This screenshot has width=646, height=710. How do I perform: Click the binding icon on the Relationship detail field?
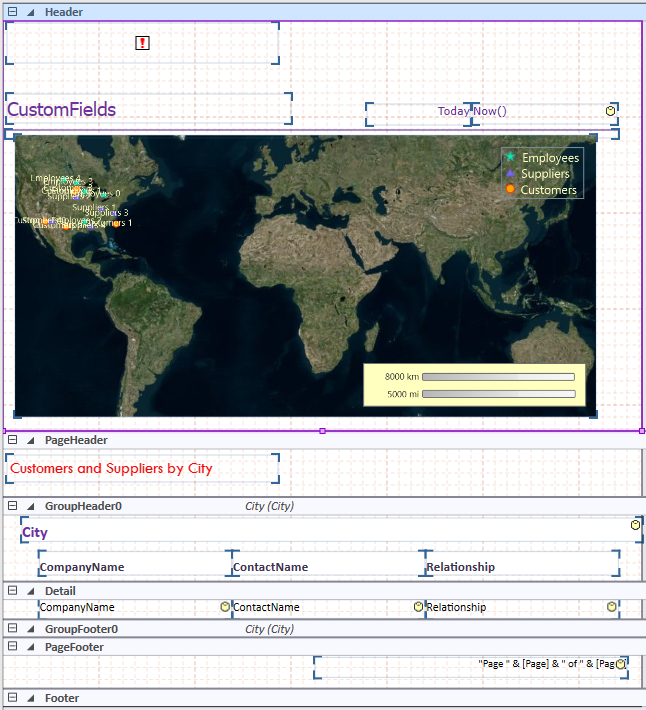click(x=611, y=607)
